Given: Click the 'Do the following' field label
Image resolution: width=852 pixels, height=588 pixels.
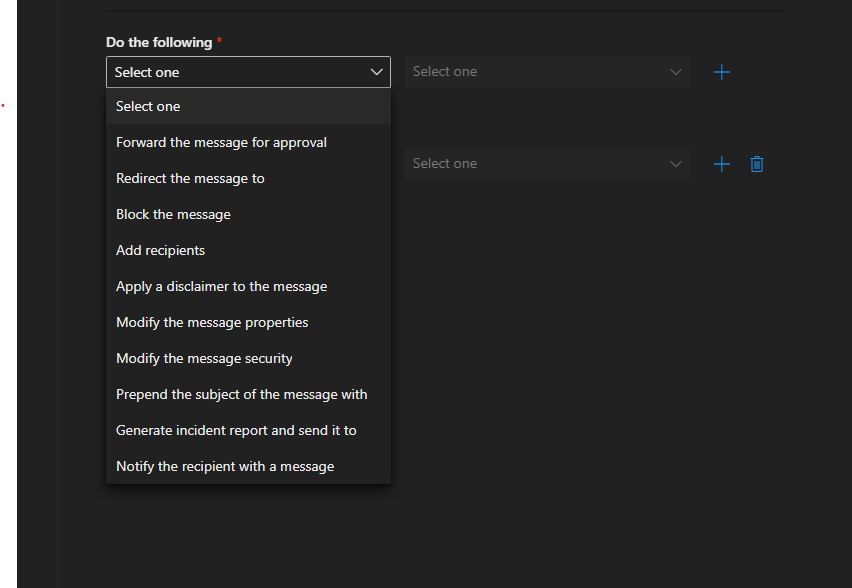Looking at the screenshot, I should tap(160, 43).
